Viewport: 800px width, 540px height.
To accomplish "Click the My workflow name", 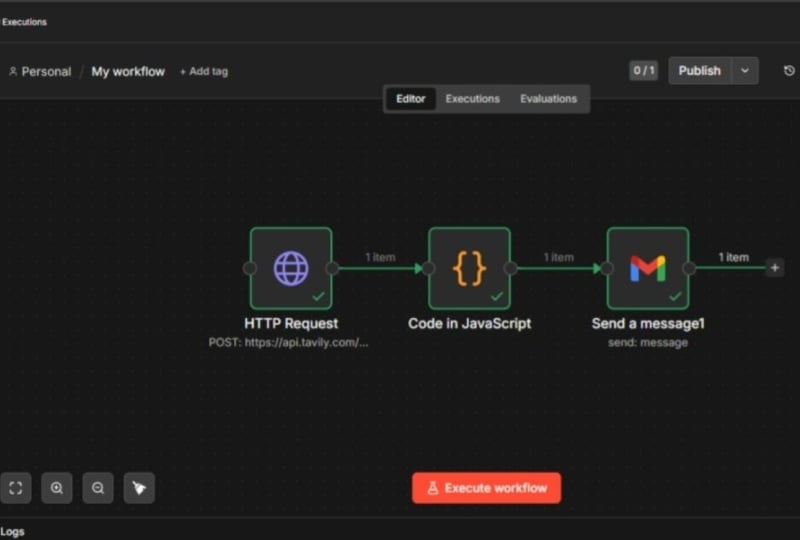I will tap(128, 71).
